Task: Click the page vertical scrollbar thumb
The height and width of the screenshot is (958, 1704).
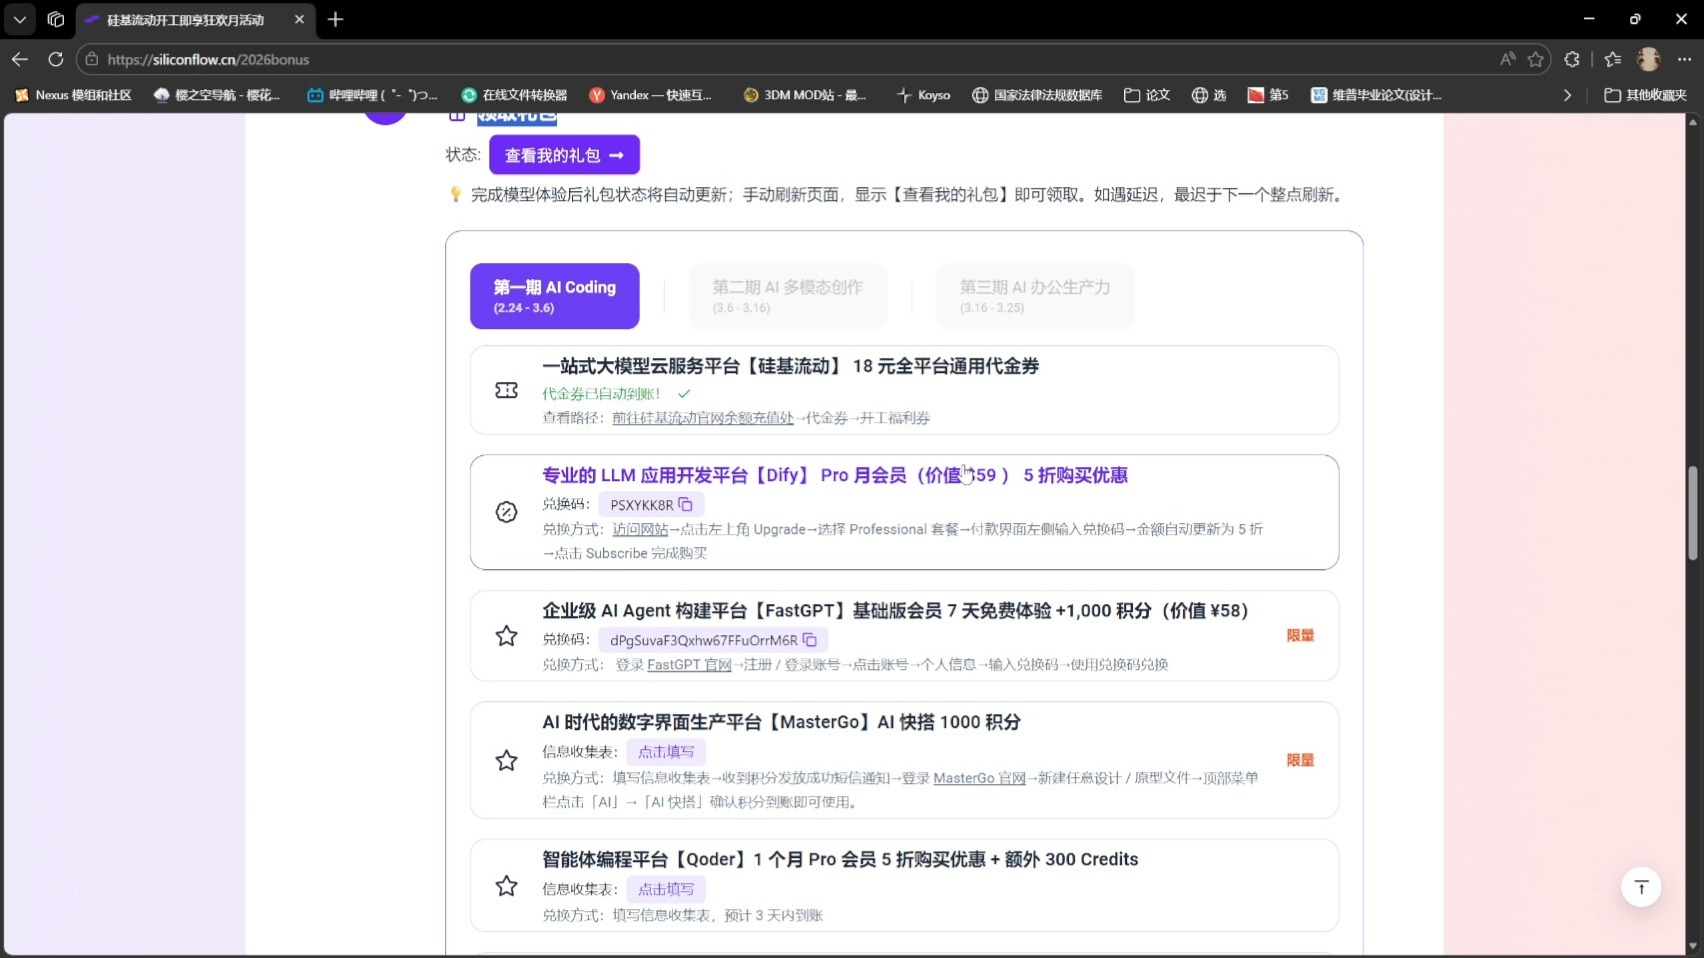Action: 1693,512
